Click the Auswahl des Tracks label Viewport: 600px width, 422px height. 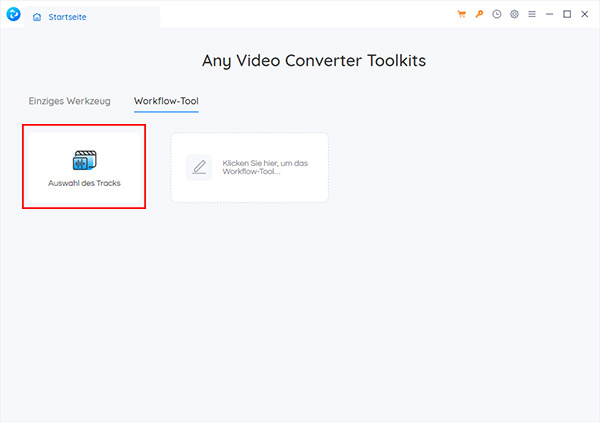[x=84, y=183]
